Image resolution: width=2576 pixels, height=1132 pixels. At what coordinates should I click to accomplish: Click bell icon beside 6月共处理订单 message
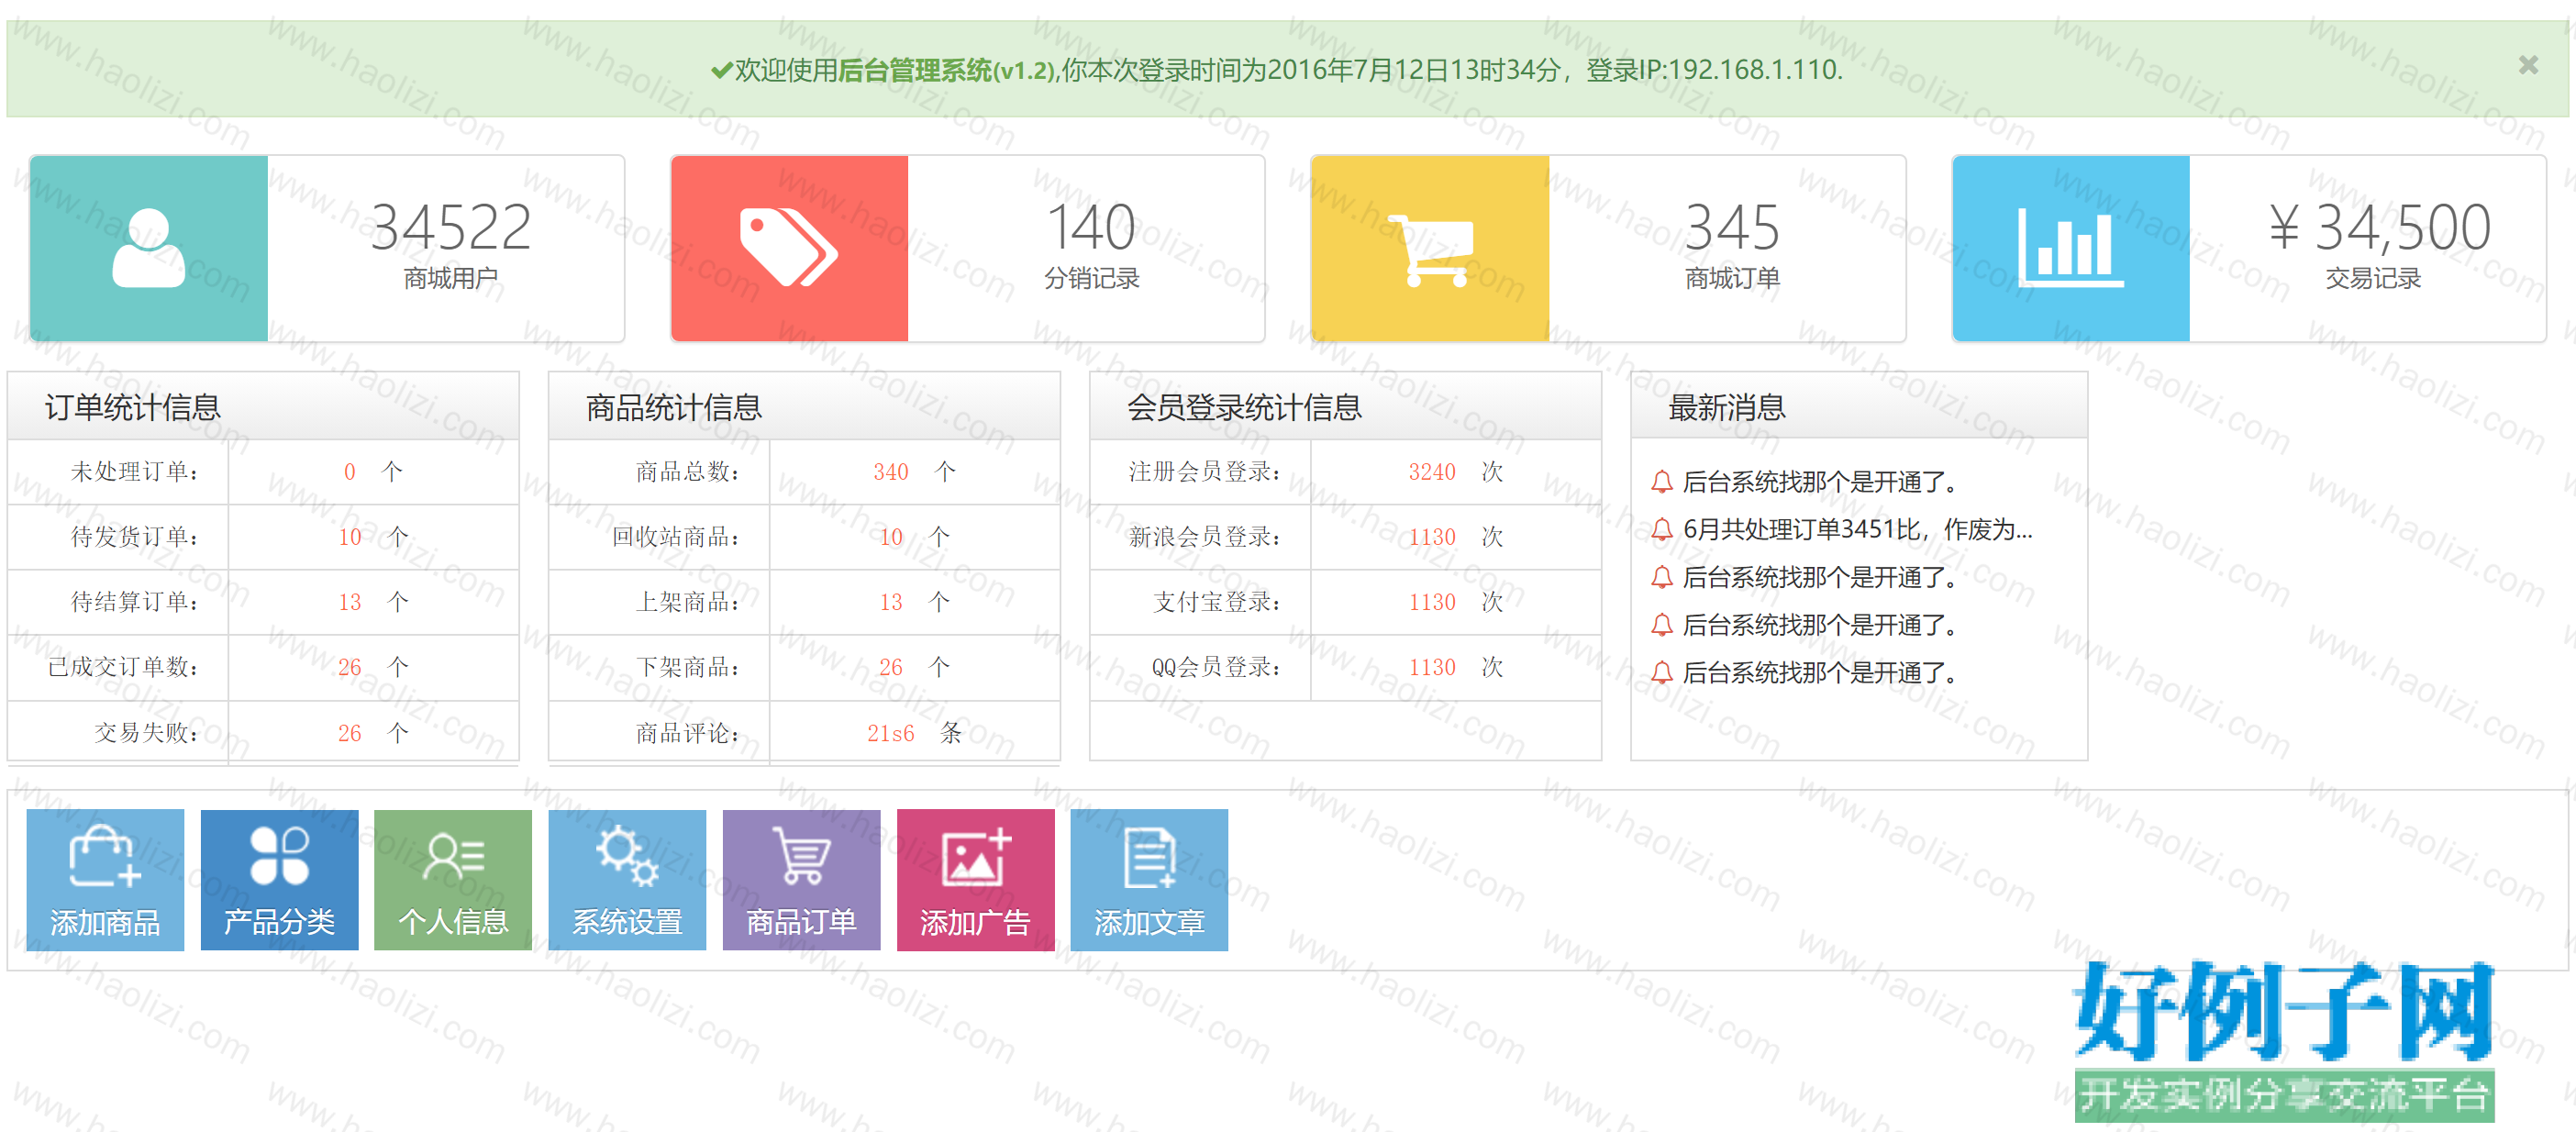coord(1661,529)
